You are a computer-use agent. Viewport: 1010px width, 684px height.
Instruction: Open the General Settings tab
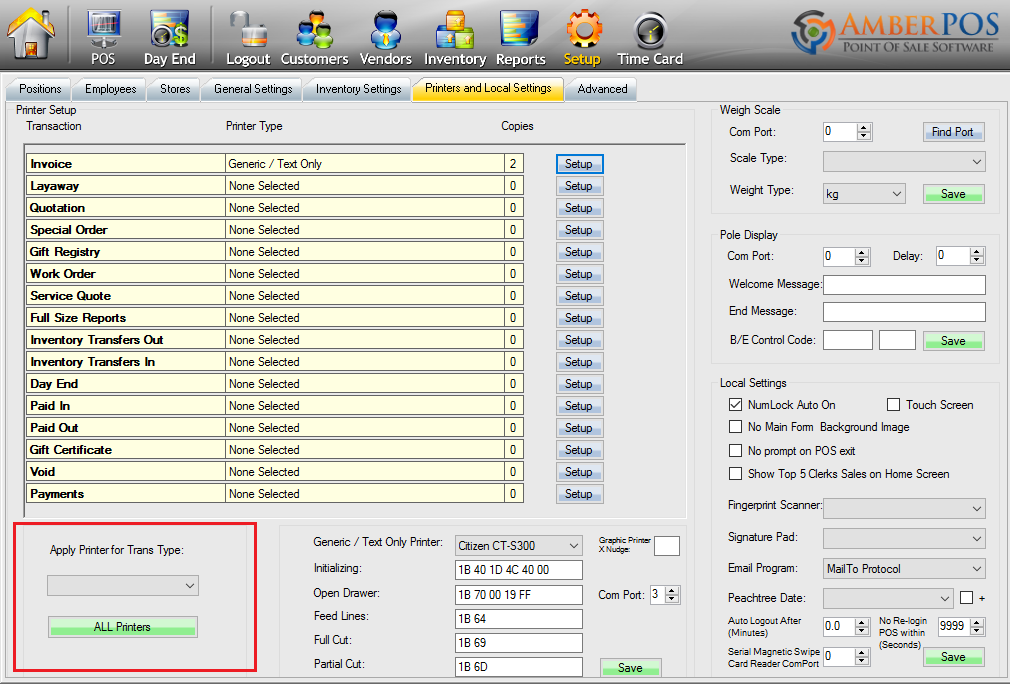253,89
